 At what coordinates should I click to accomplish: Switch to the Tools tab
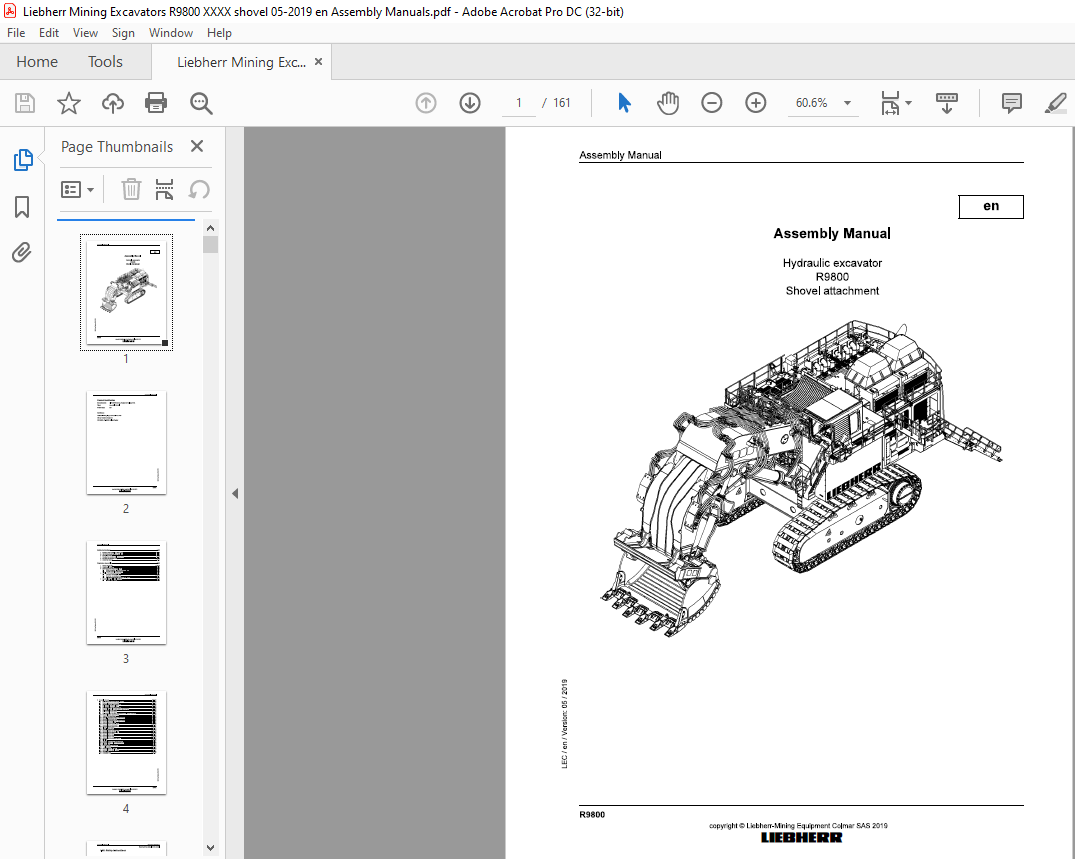click(105, 62)
